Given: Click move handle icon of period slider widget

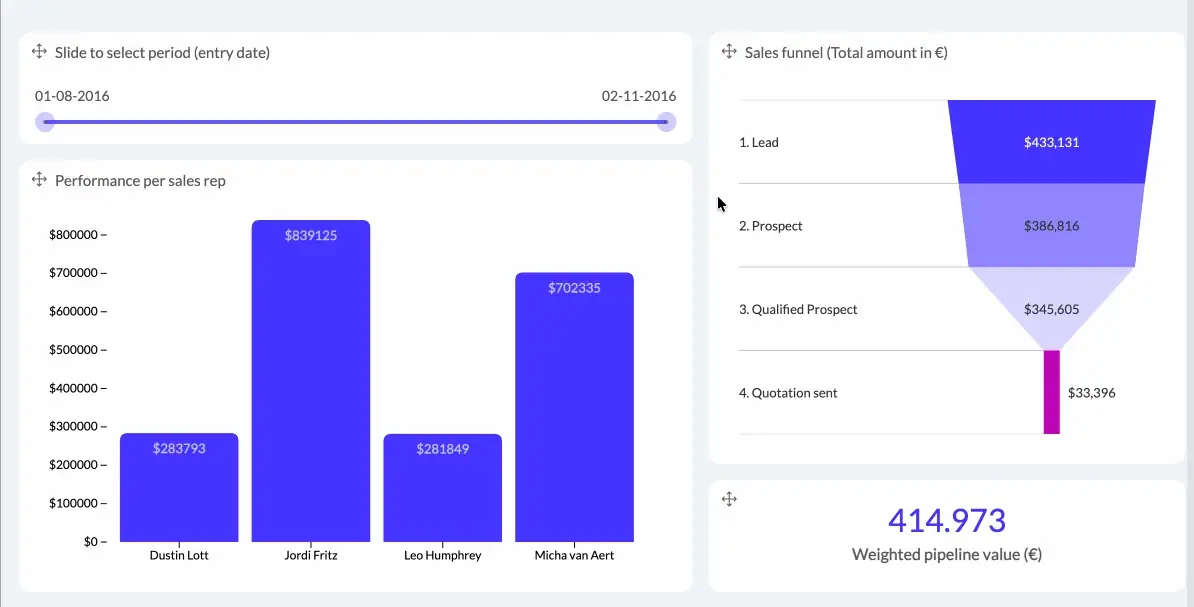Looking at the screenshot, I should (39, 52).
